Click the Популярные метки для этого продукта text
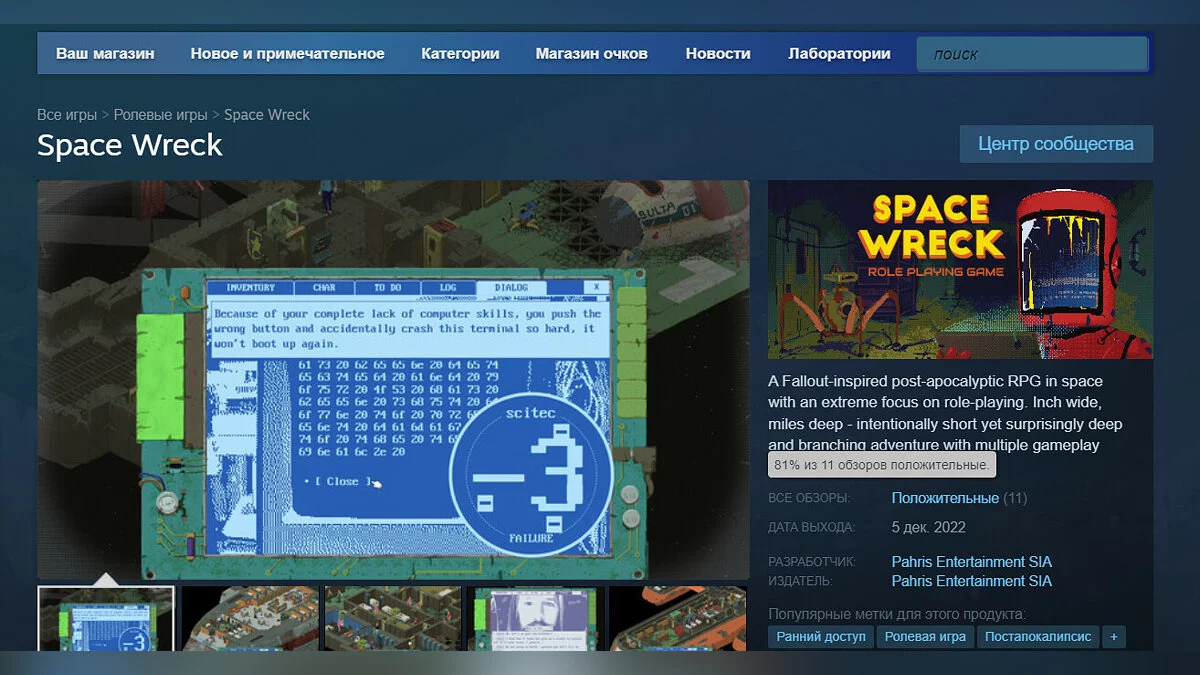 (x=897, y=614)
